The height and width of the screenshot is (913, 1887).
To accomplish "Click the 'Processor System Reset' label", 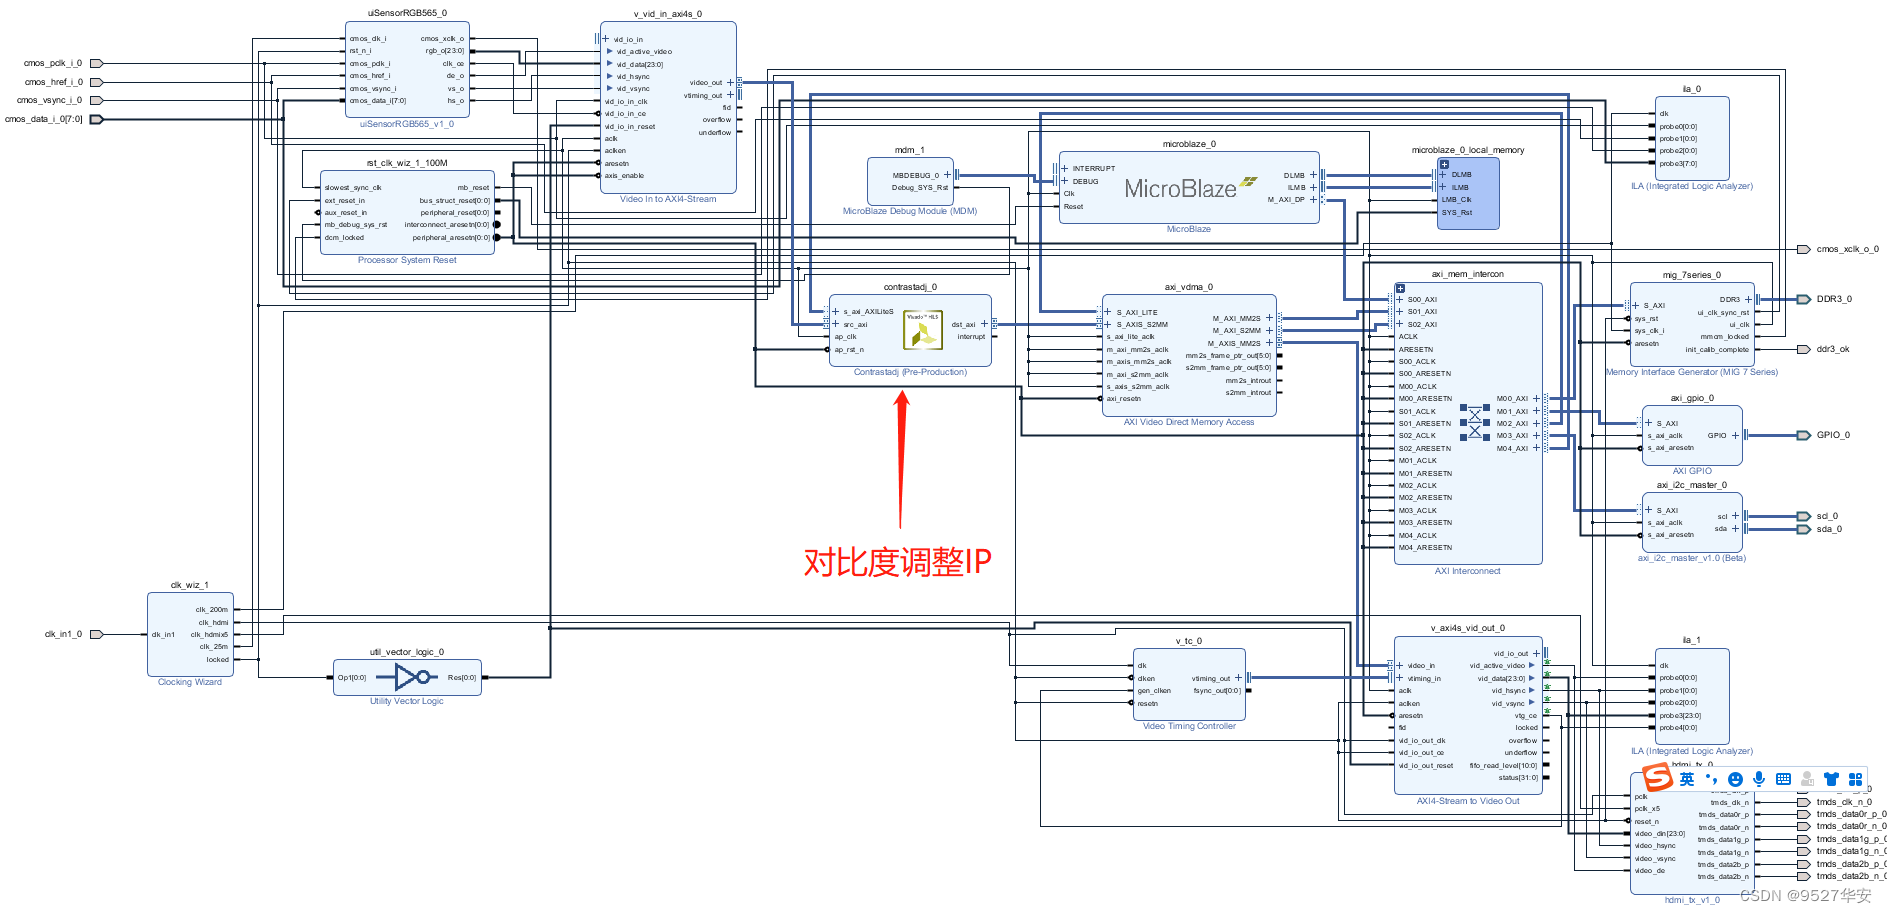I will coord(407,260).
